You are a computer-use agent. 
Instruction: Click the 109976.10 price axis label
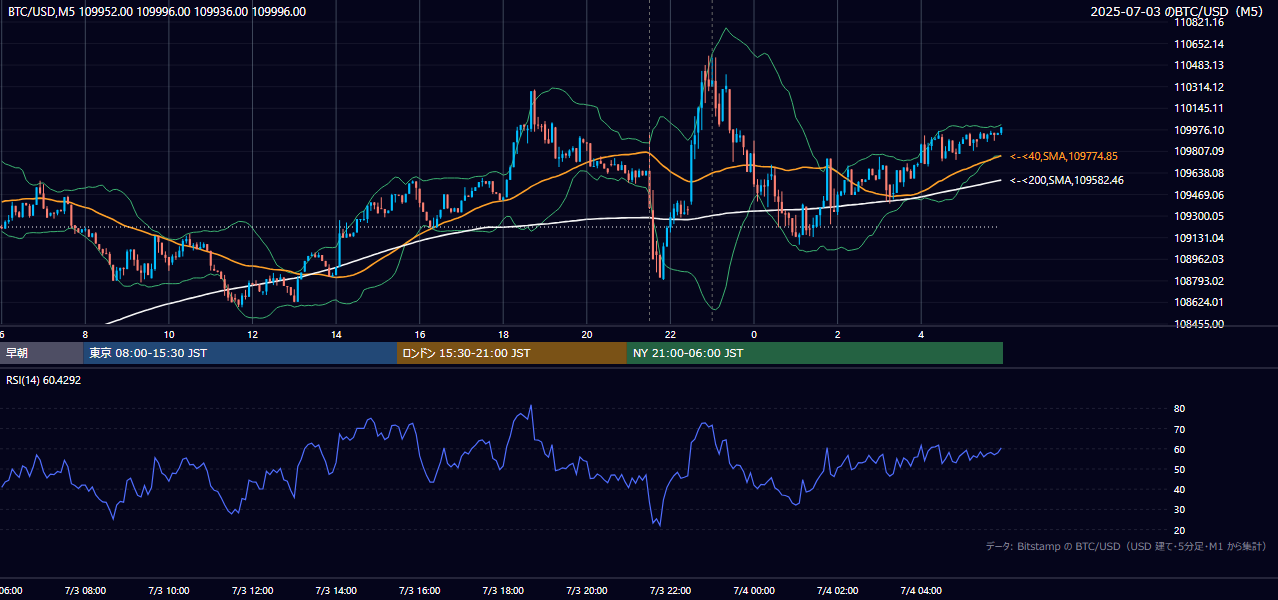1200,130
